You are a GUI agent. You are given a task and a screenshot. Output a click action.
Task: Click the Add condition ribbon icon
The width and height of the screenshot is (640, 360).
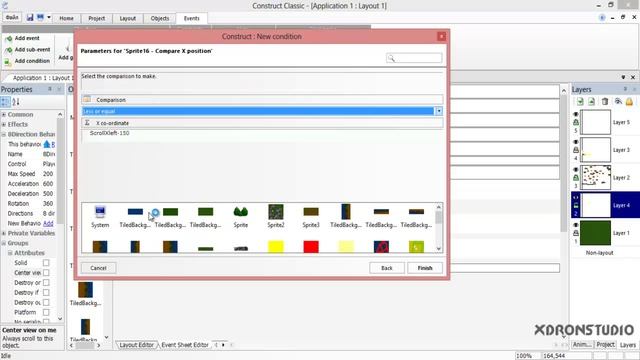click(x=8, y=62)
